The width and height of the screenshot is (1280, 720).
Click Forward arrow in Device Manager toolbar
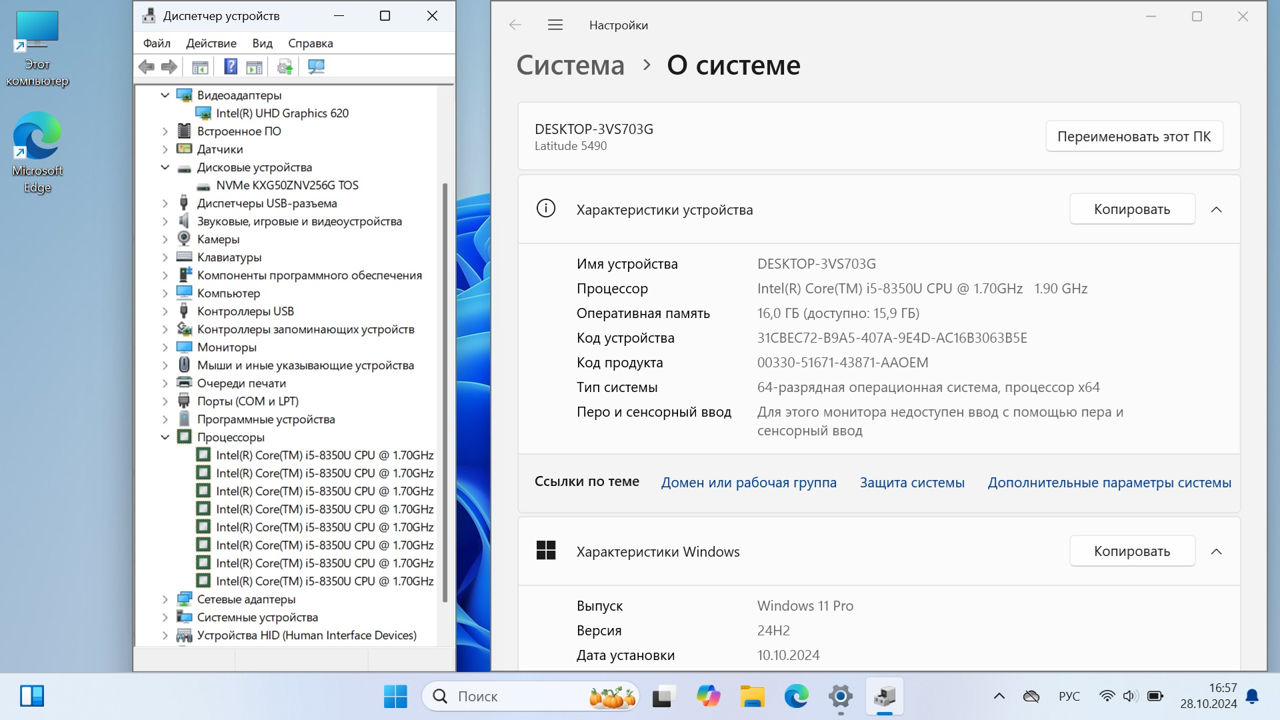tap(169, 67)
